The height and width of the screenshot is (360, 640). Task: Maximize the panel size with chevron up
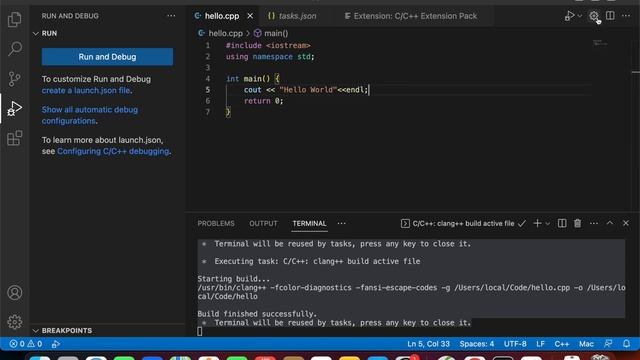tap(610, 223)
